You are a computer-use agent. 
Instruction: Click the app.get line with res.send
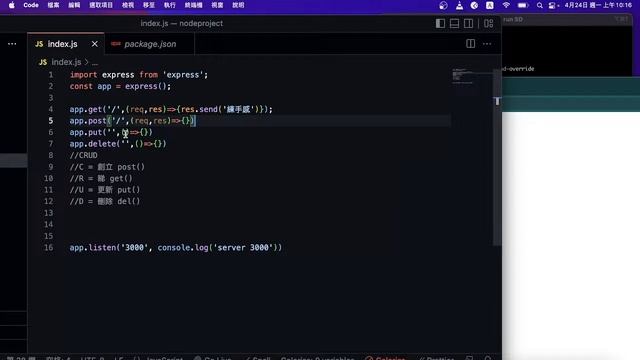(x=171, y=109)
